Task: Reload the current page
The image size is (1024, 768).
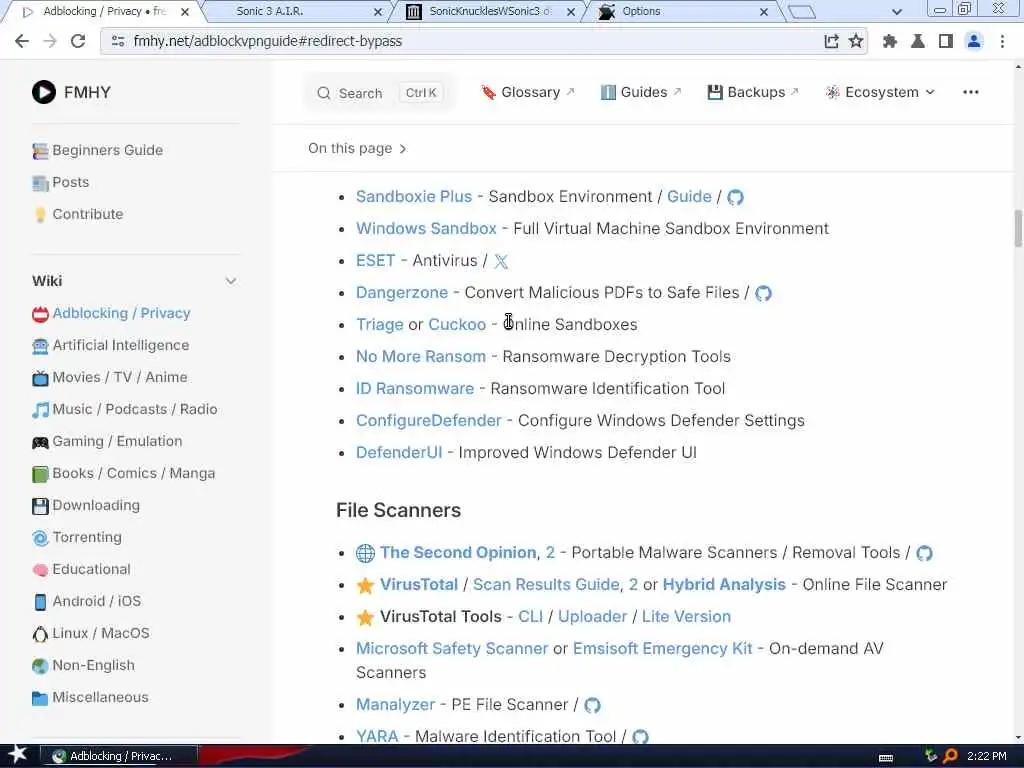Action: pos(78,41)
